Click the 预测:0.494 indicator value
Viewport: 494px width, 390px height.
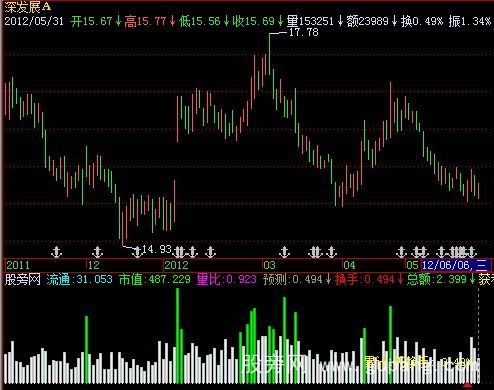293,279
